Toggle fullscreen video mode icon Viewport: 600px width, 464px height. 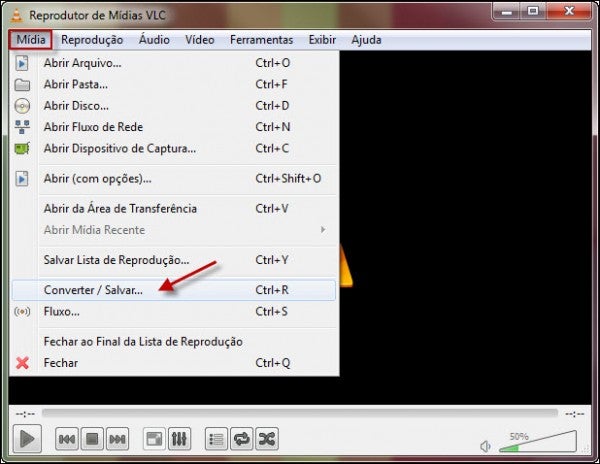154,439
